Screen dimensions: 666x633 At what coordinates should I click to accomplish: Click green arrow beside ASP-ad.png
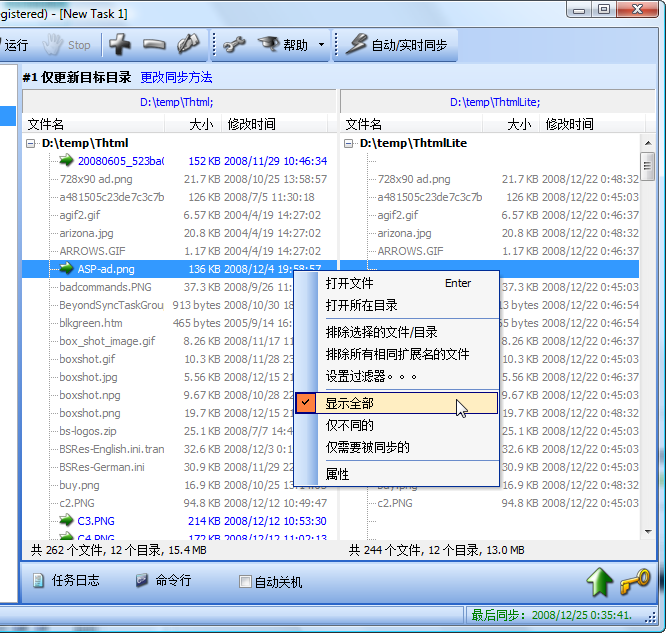[66, 268]
